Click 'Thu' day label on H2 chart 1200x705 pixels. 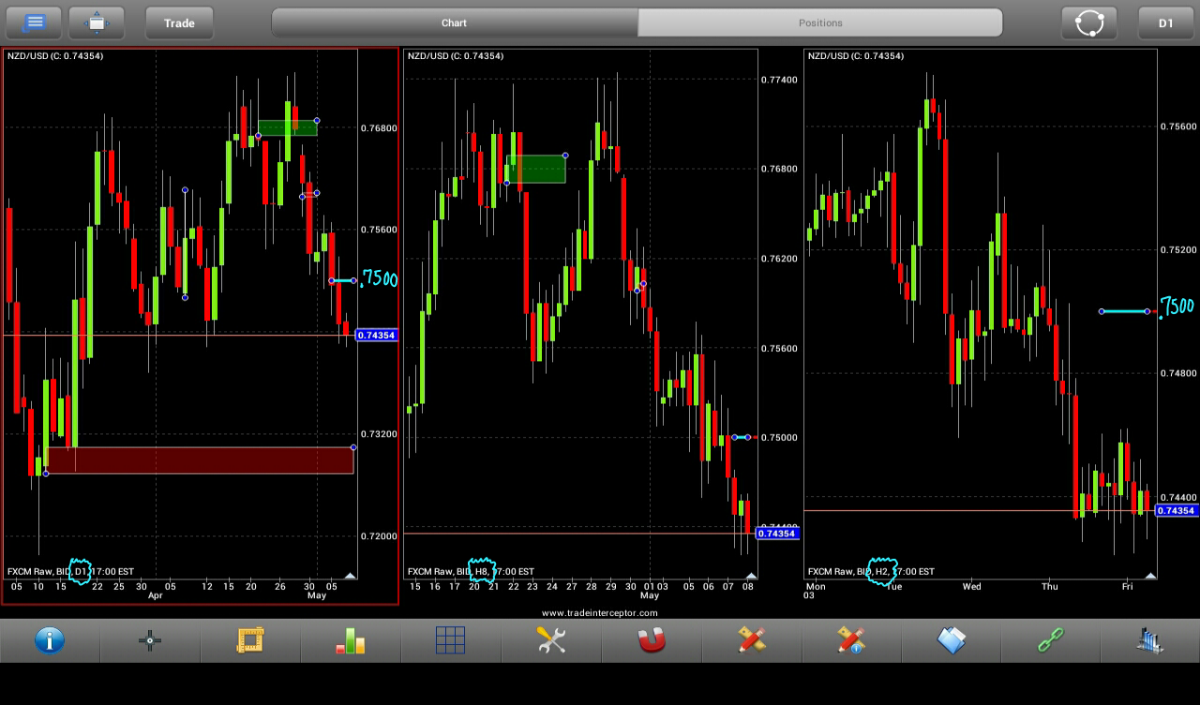click(1050, 587)
